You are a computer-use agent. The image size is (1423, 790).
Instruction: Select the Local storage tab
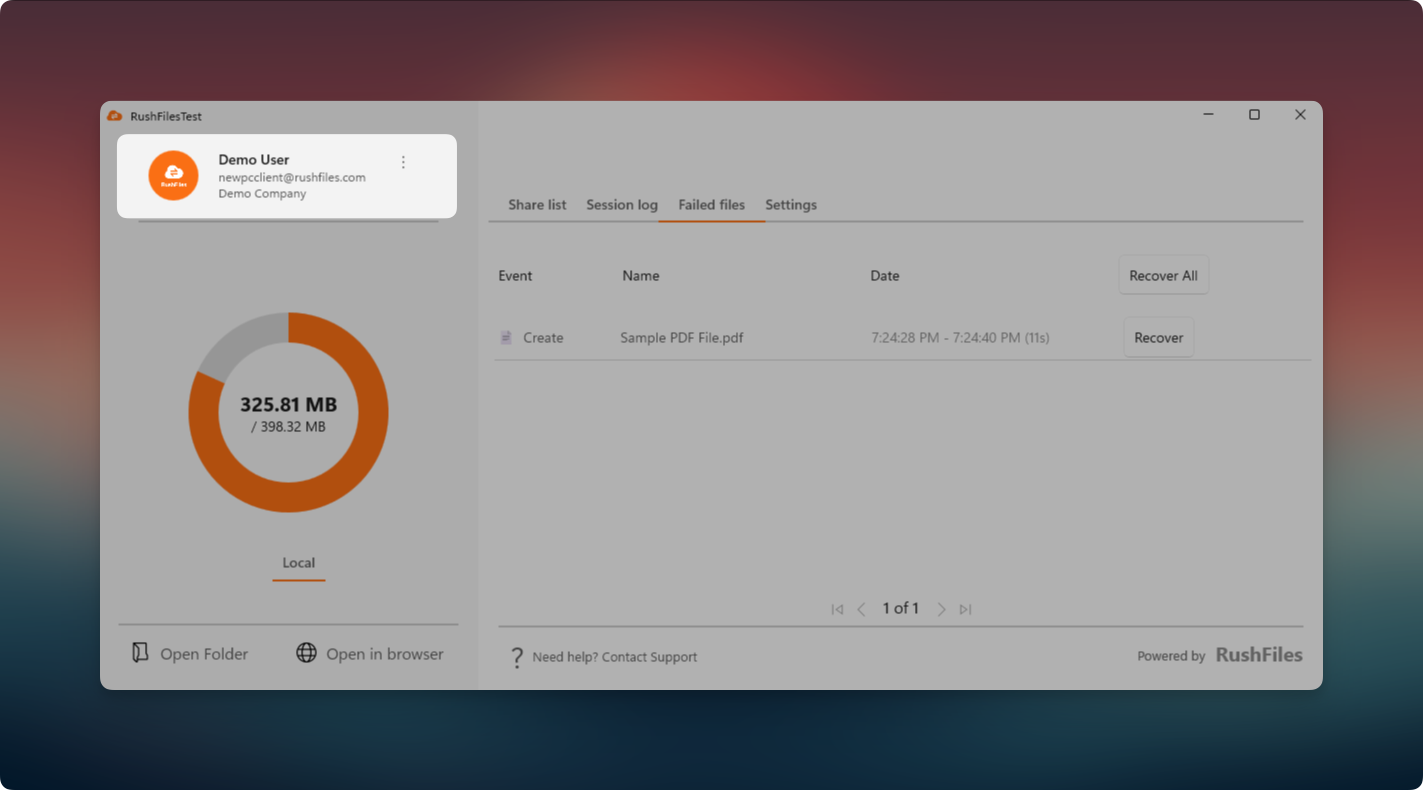click(298, 563)
